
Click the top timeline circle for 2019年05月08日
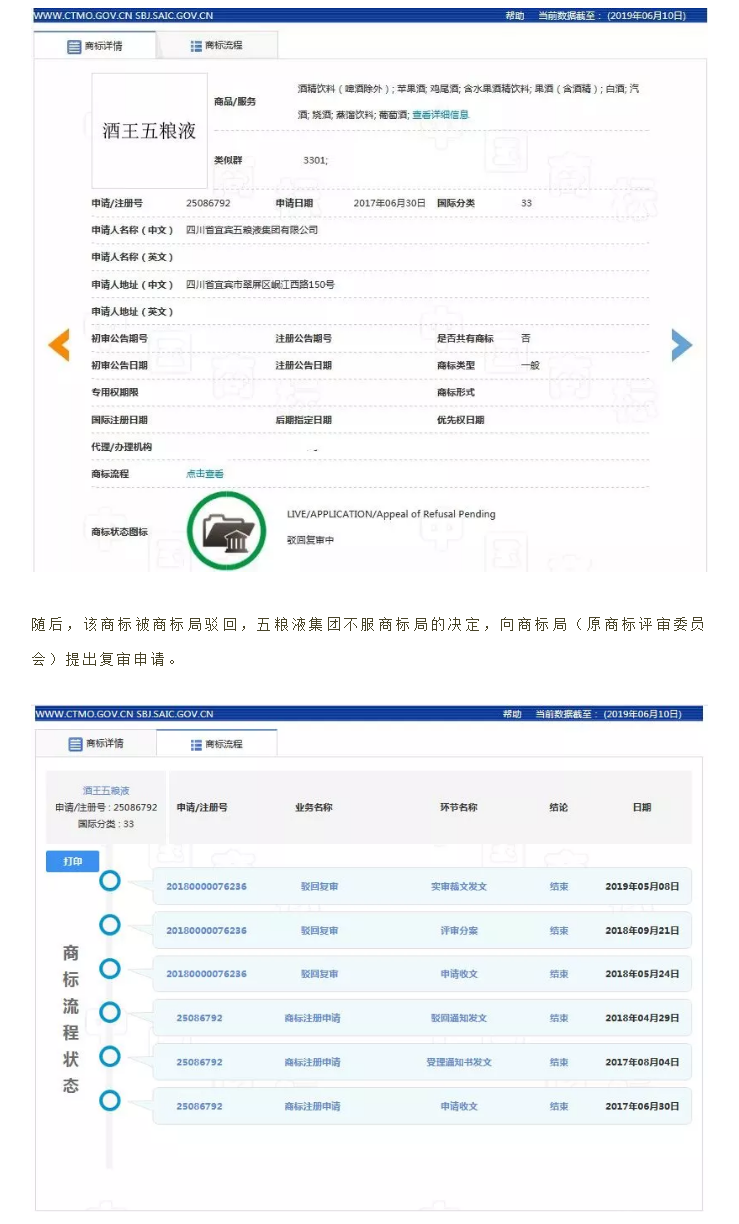coord(110,881)
